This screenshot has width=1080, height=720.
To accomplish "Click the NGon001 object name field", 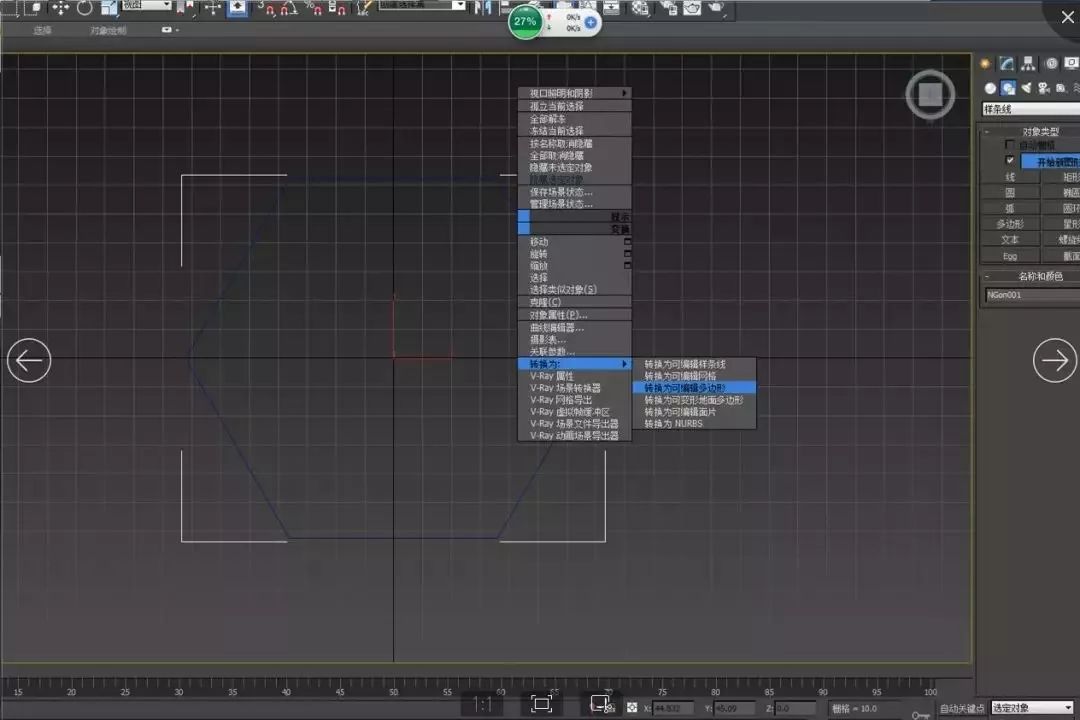I will click(x=1032, y=295).
